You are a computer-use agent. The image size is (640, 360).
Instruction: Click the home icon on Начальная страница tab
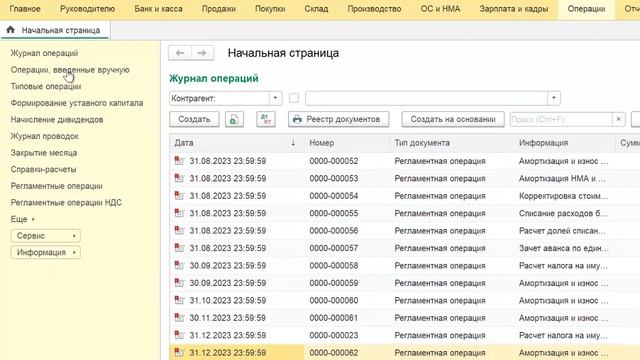(11, 30)
